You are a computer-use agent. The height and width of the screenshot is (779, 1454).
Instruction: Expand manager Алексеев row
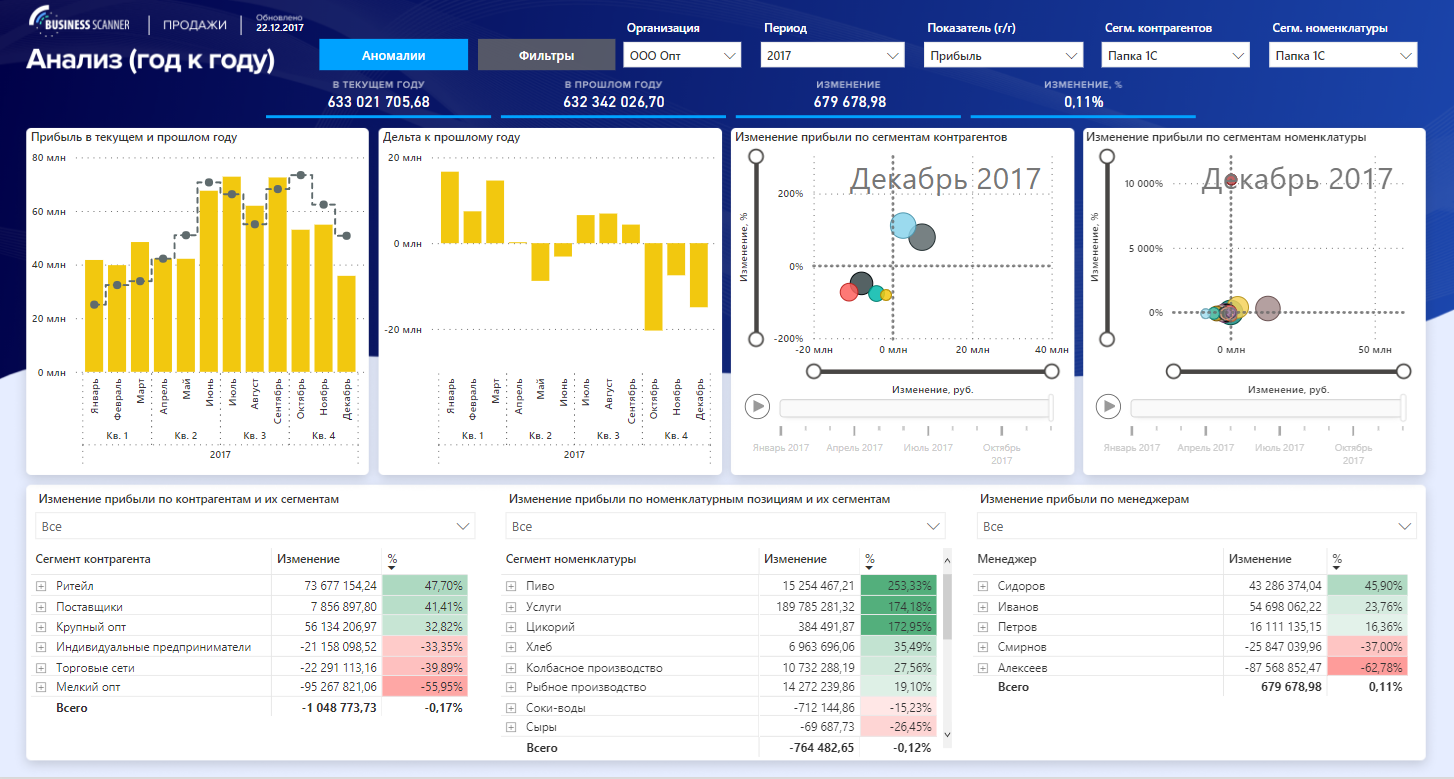click(983, 667)
